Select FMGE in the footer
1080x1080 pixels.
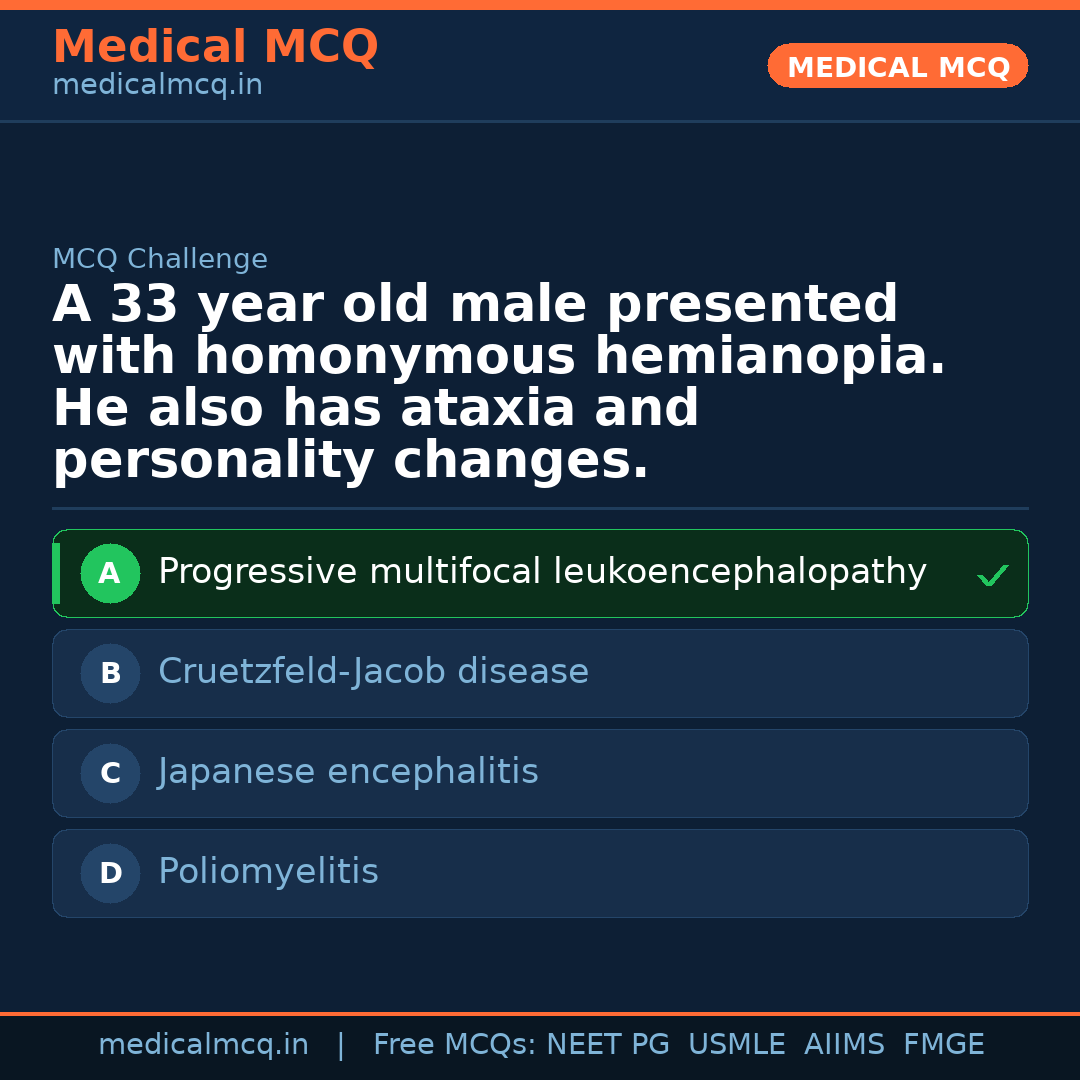click(943, 1045)
